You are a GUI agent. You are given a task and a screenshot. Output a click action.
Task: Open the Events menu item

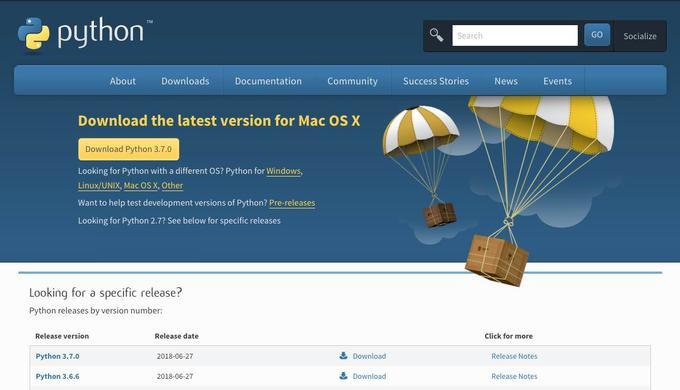pyautogui.click(x=557, y=81)
